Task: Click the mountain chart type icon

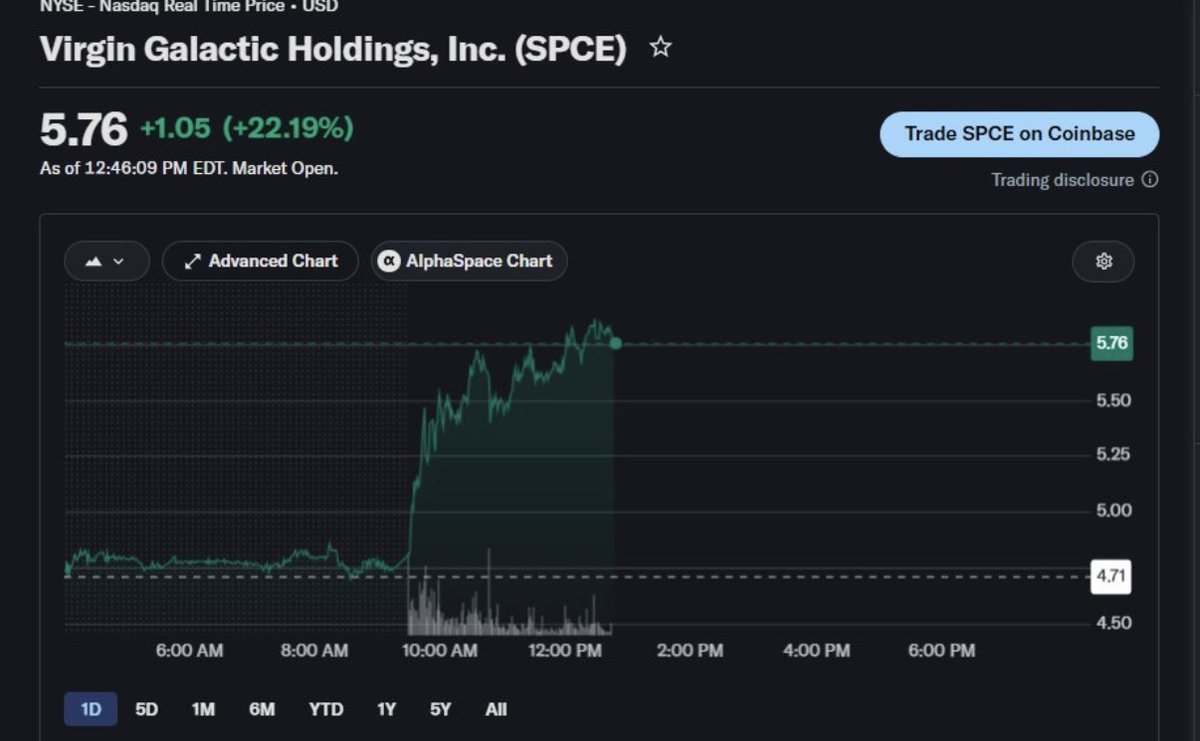Action: point(94,261)
